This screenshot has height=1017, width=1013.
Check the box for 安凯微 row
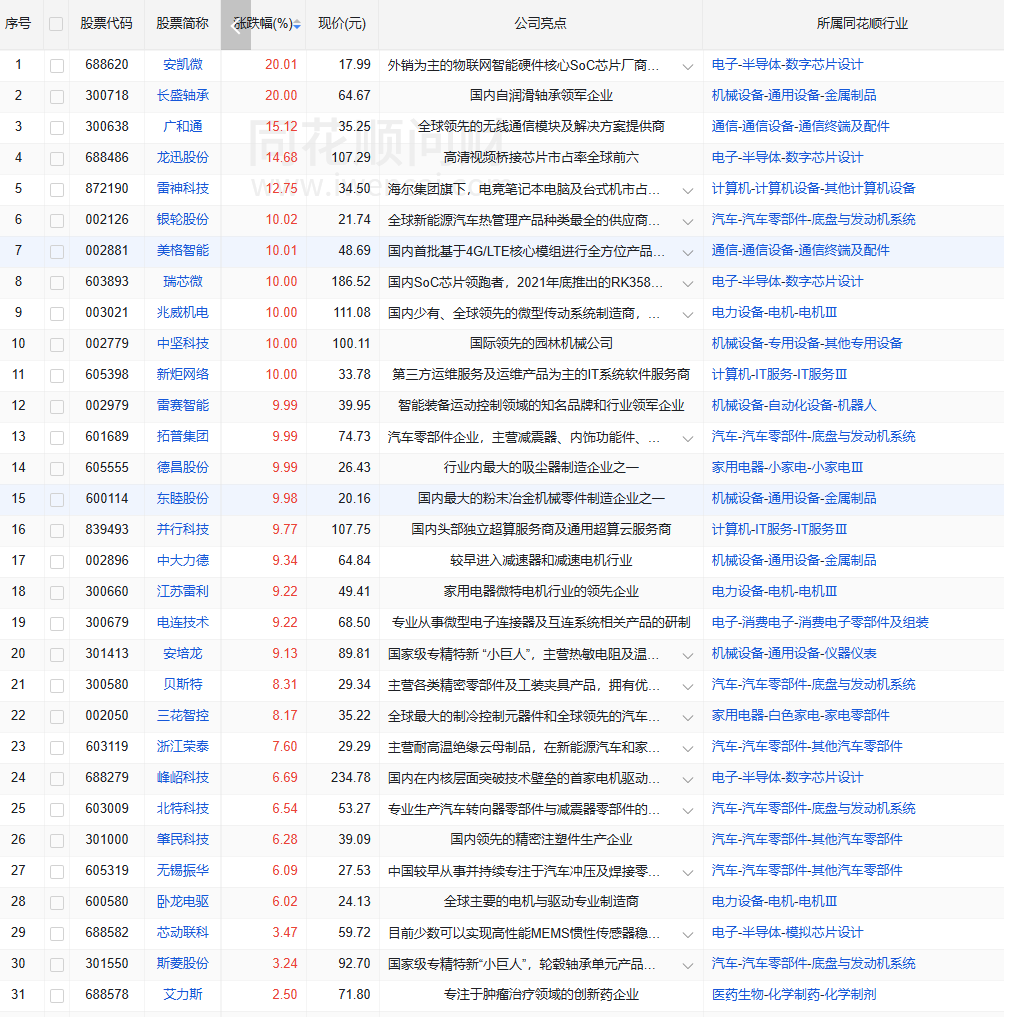[57, 66]
